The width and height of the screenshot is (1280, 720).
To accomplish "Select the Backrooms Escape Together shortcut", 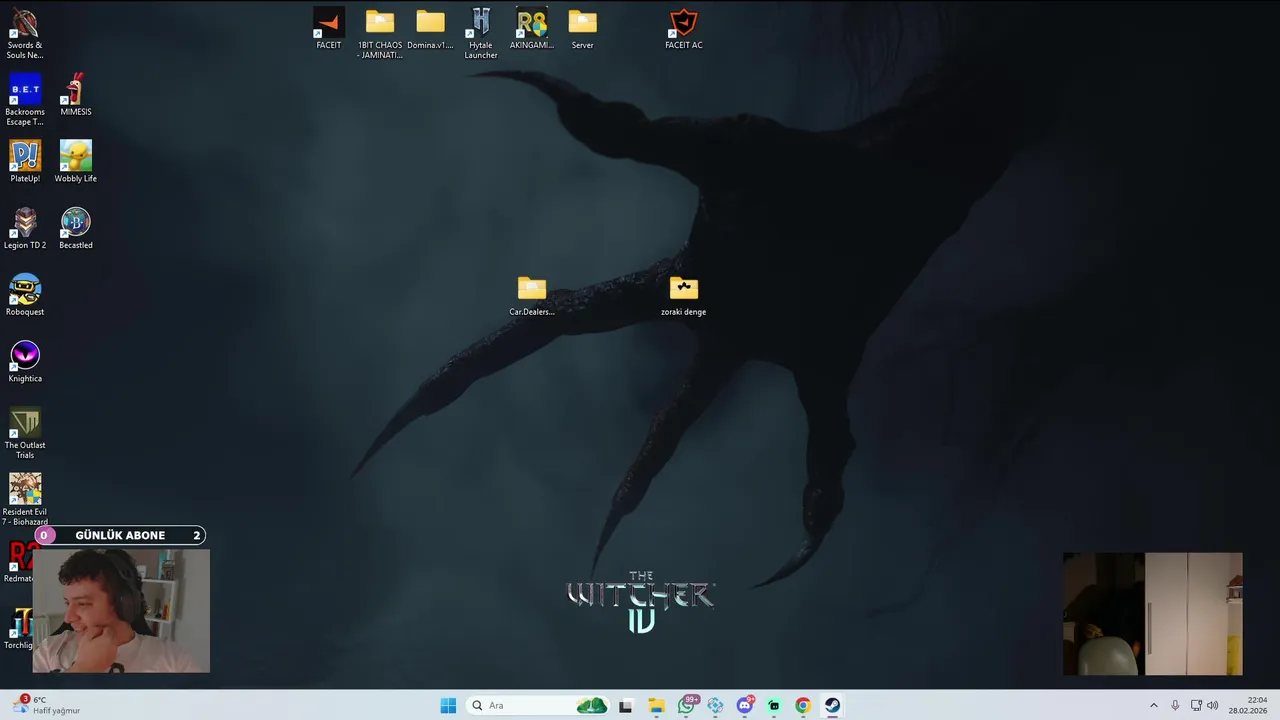I will [x=25, y=100].
